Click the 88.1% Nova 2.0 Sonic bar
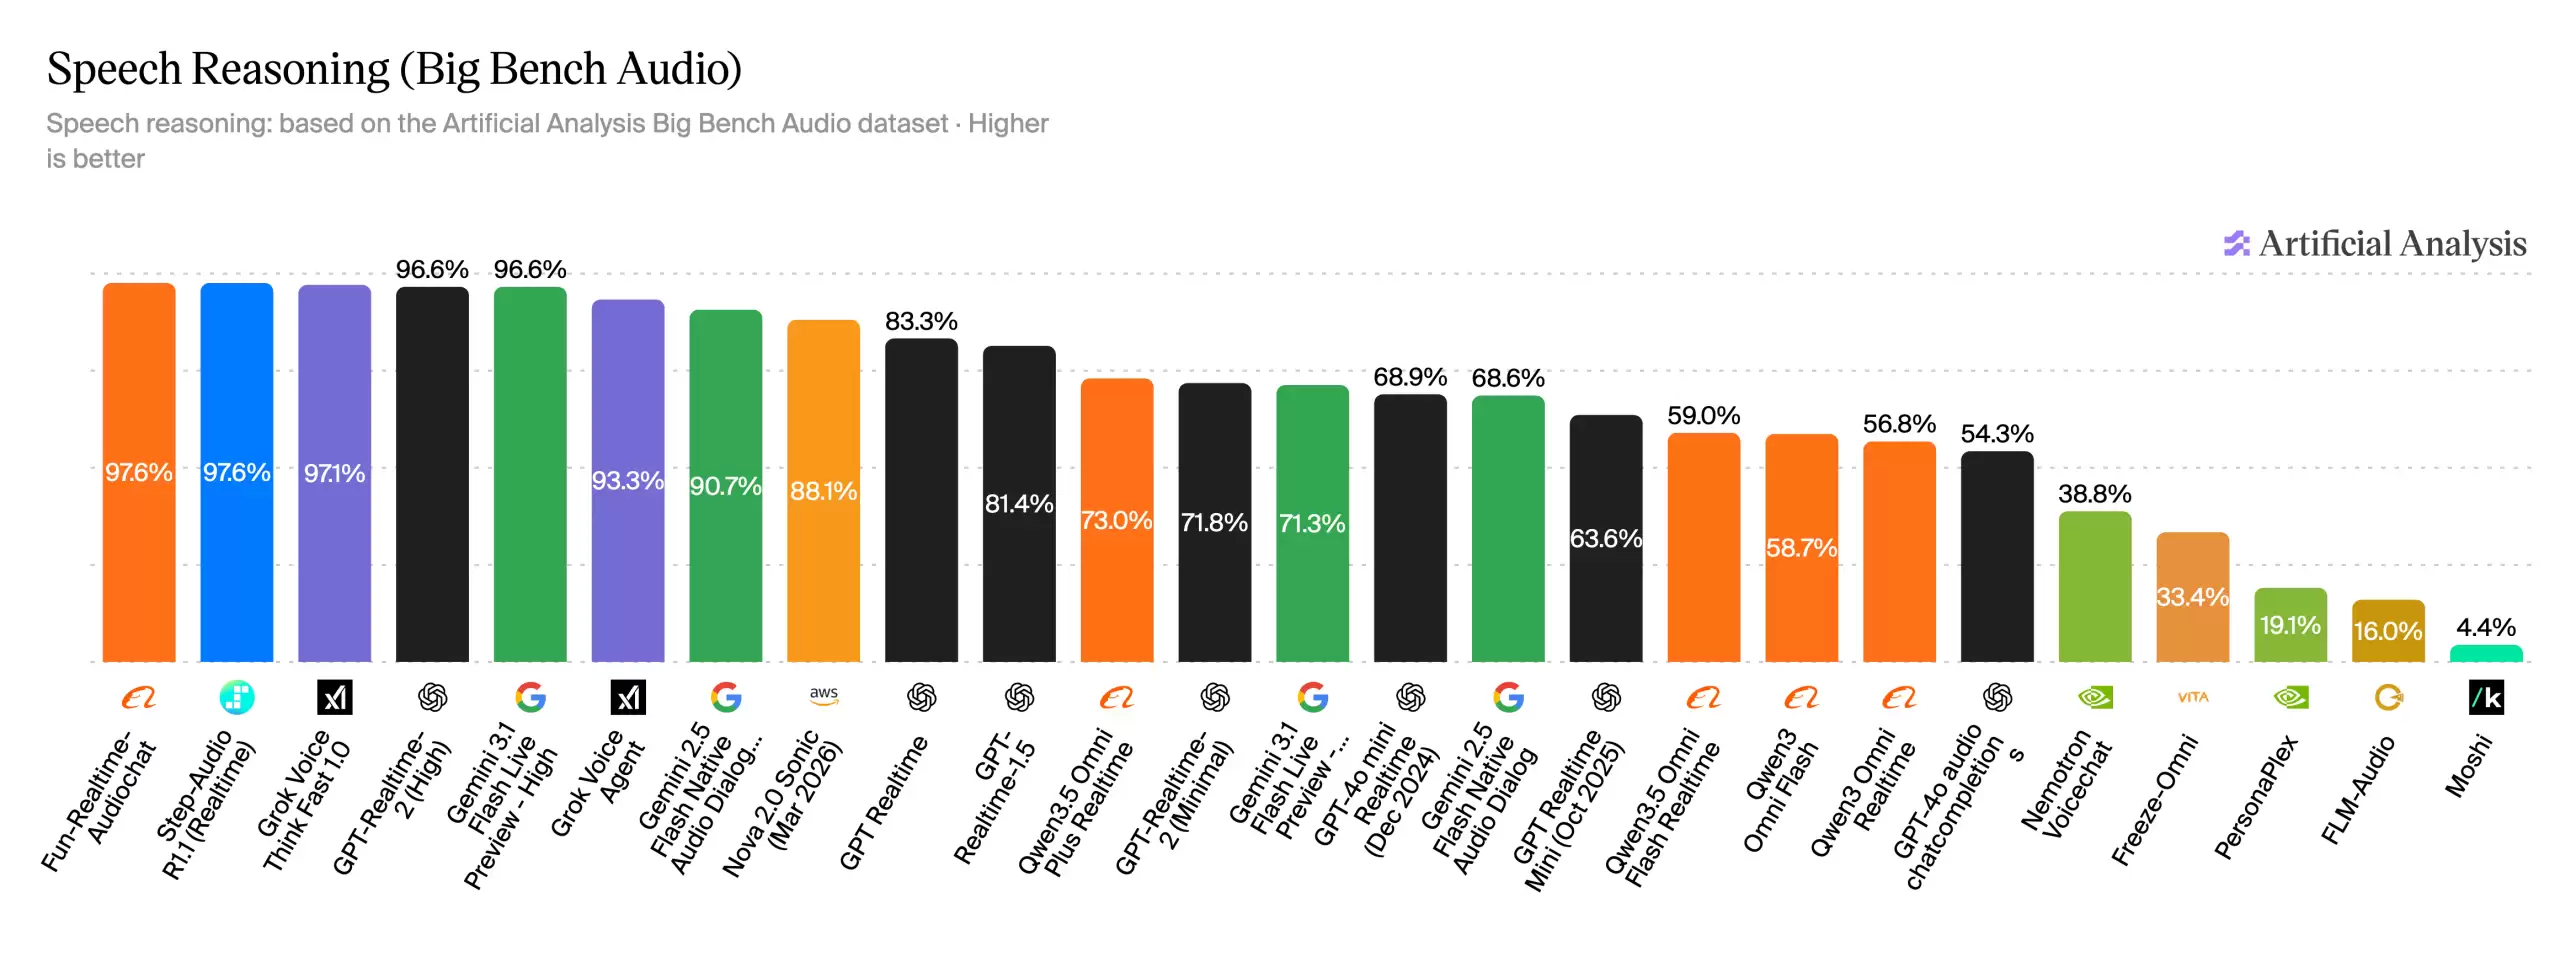Image resolution: width=2560 pixels, height=962 pixels. (823, 491)
